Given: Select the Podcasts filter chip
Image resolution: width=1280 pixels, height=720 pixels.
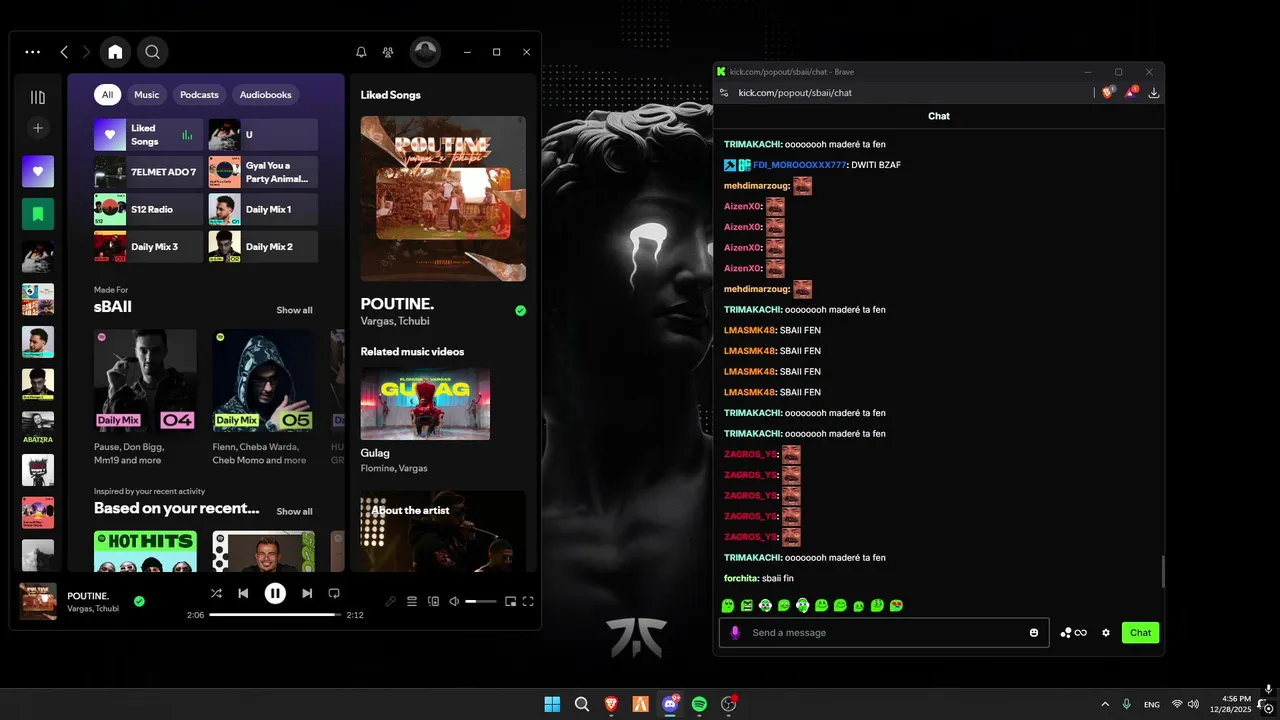Looking at the screenshot, I should point(199,95).
